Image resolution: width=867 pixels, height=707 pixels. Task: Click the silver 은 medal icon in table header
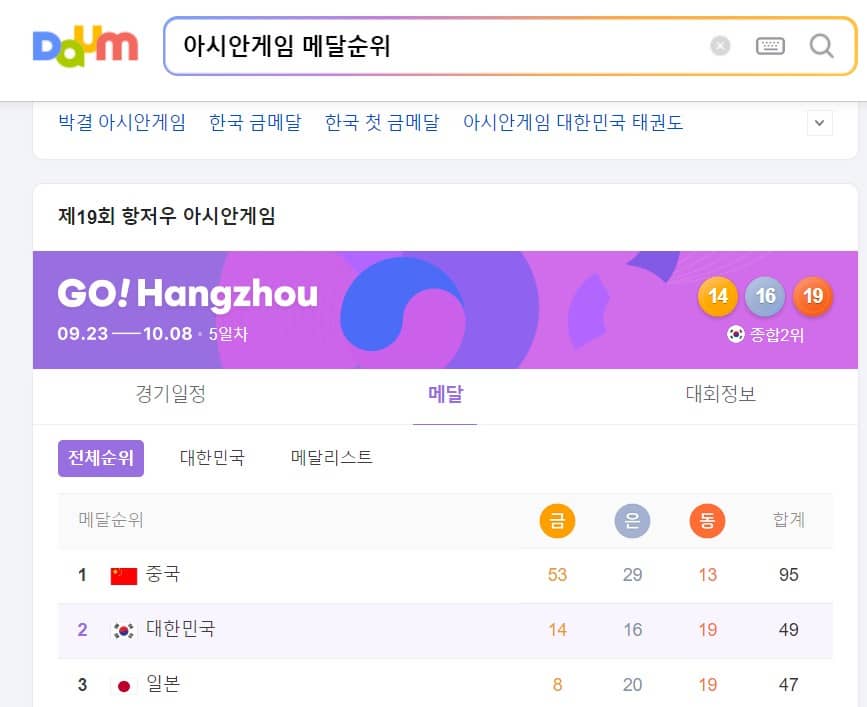[632, 520]
